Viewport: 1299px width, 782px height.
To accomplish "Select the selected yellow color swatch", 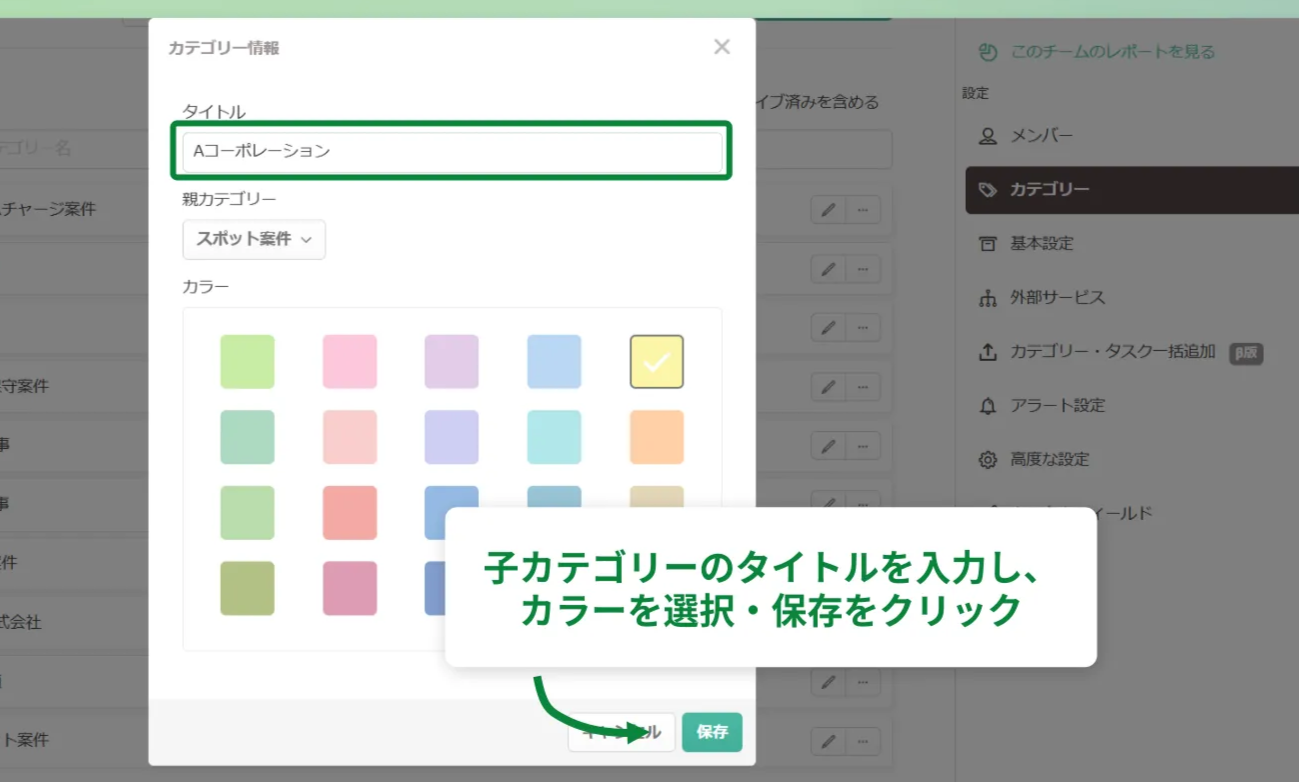I will [656, 361].
